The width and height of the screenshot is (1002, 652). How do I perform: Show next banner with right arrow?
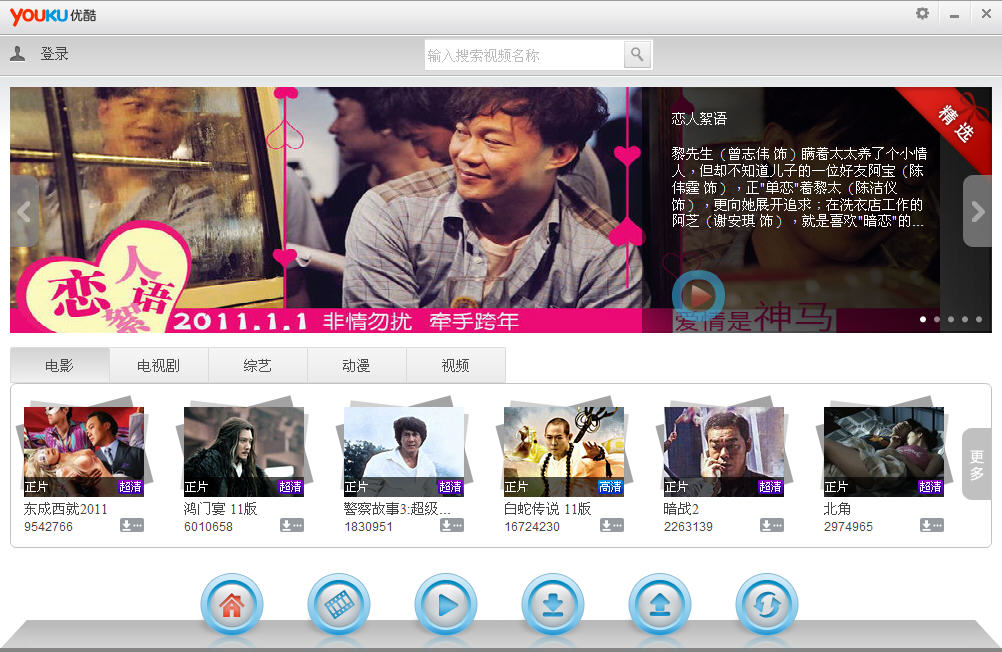click(x=977, y=211)
